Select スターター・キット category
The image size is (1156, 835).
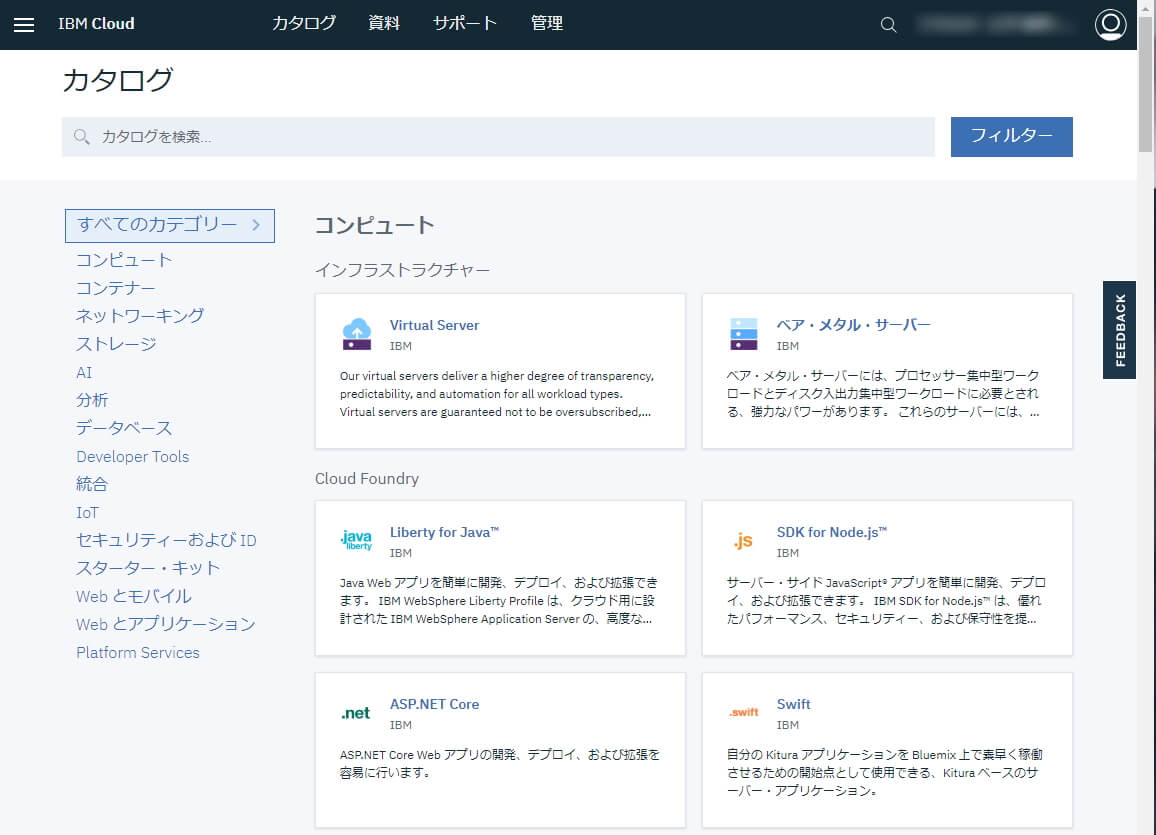(x=148, y=568)
